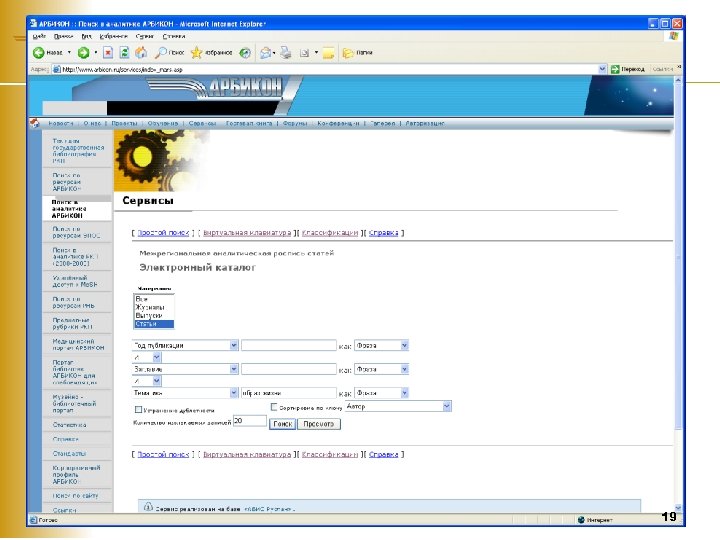Click the Go arrow button beside address bar

(x=615, y=69)
